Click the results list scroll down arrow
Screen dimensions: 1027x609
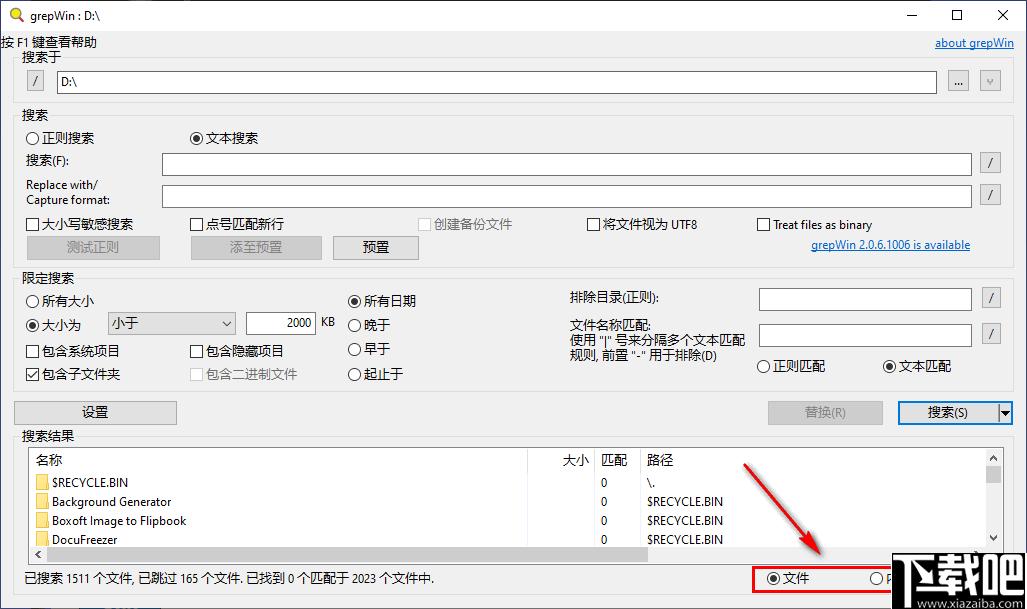tap(993, 538)
